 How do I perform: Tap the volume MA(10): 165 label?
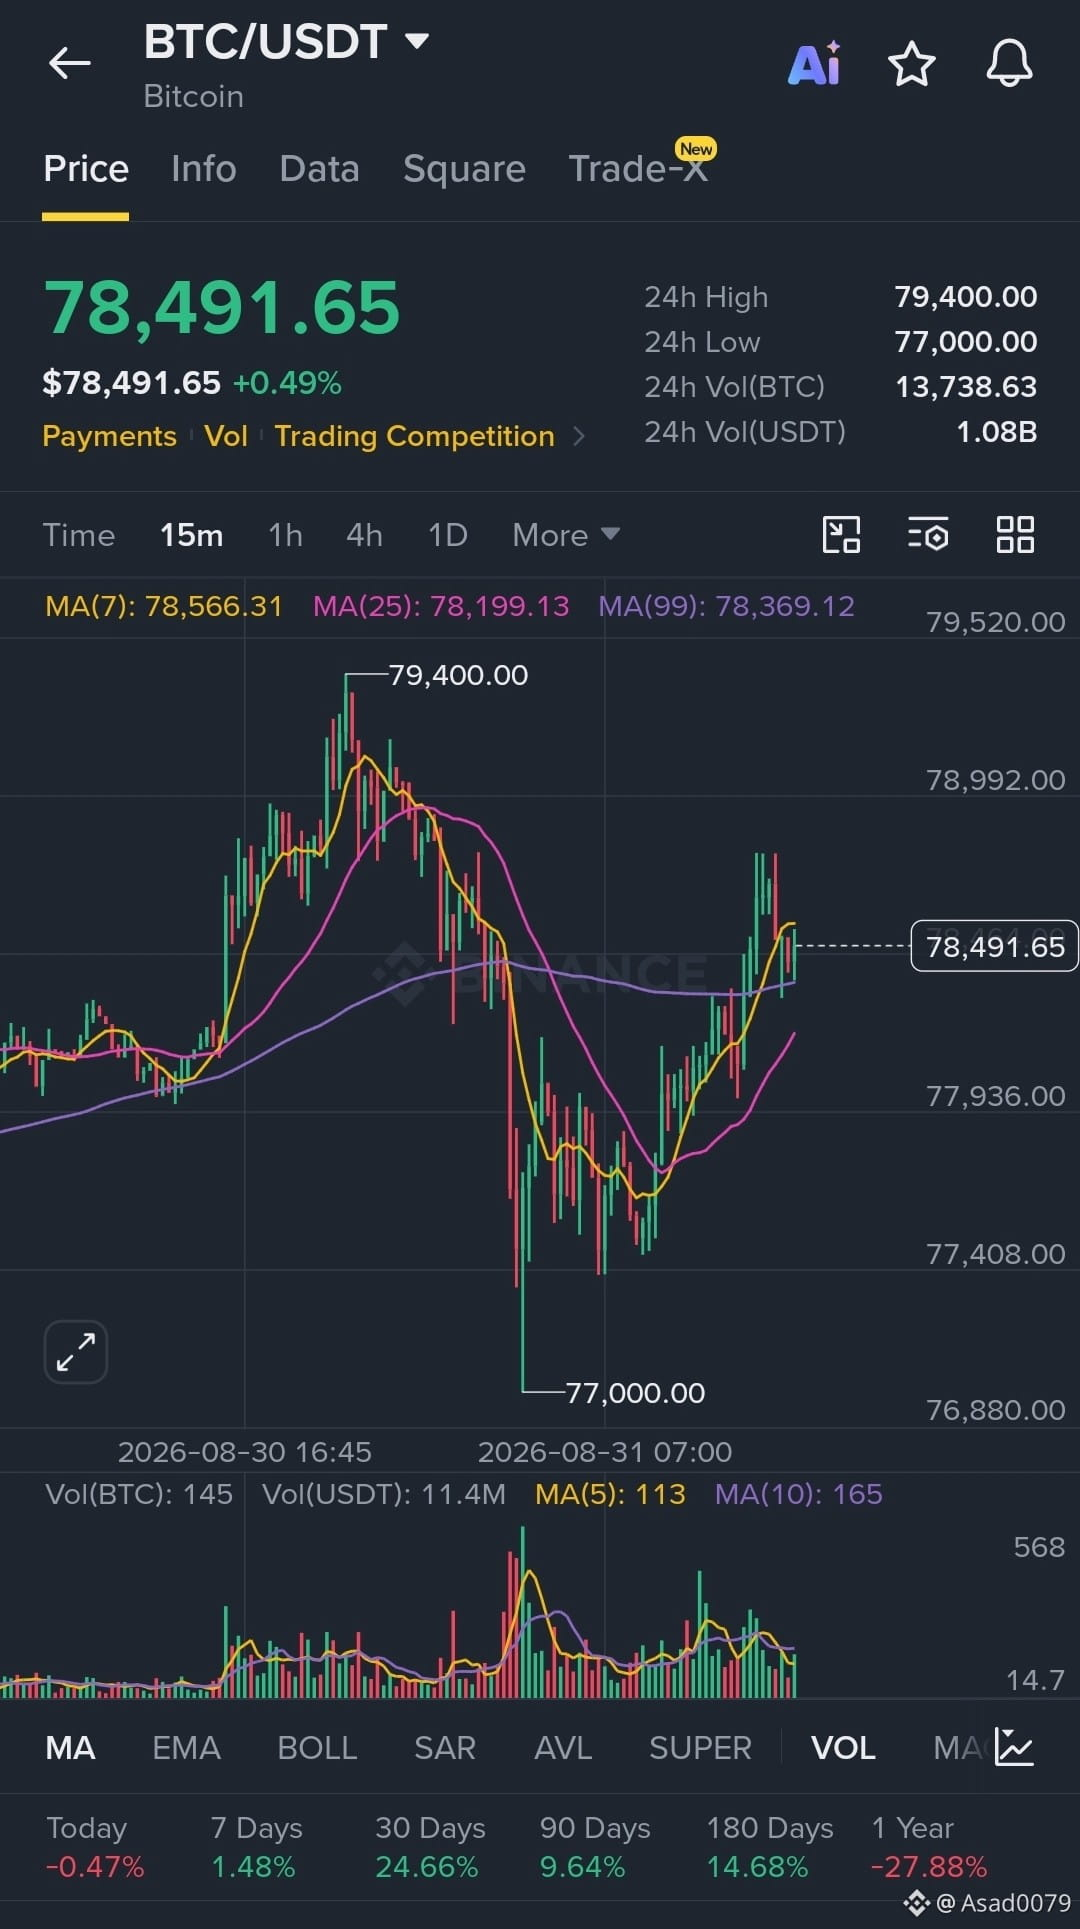[x=798, y=1494]
